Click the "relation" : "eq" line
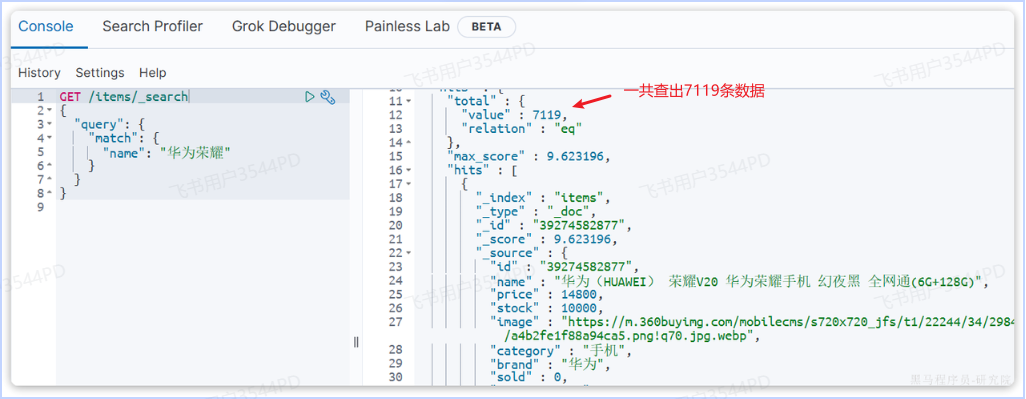This screenshot has width=1026, height=399. [522, 129]
